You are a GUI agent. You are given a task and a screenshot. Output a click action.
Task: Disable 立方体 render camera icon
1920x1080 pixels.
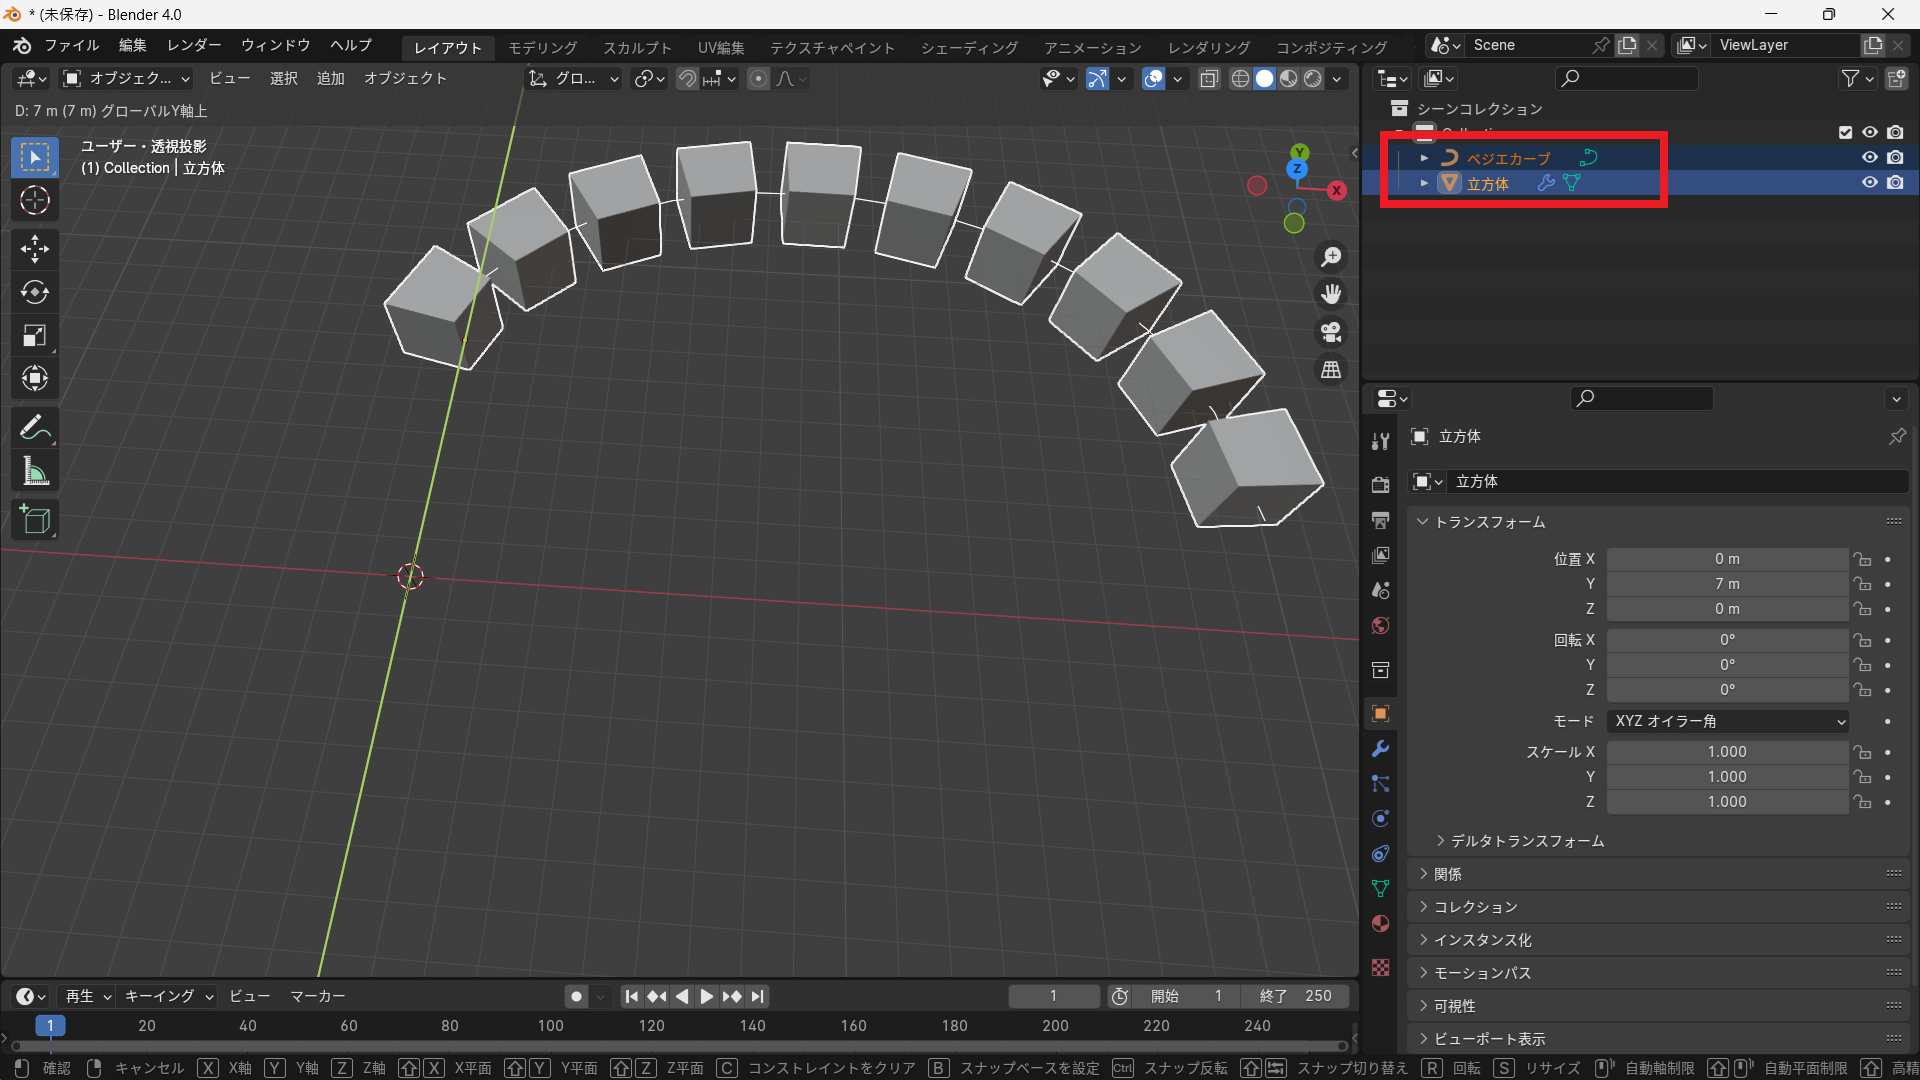[1895, 182]
